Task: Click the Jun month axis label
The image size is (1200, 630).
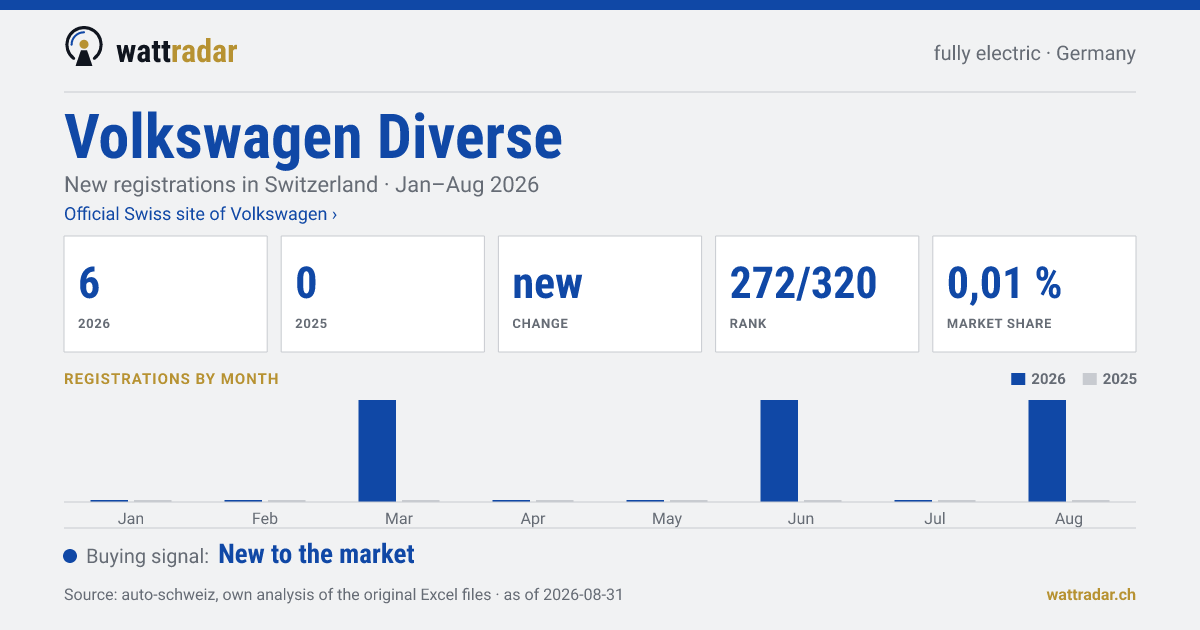Action: [801, 518]
